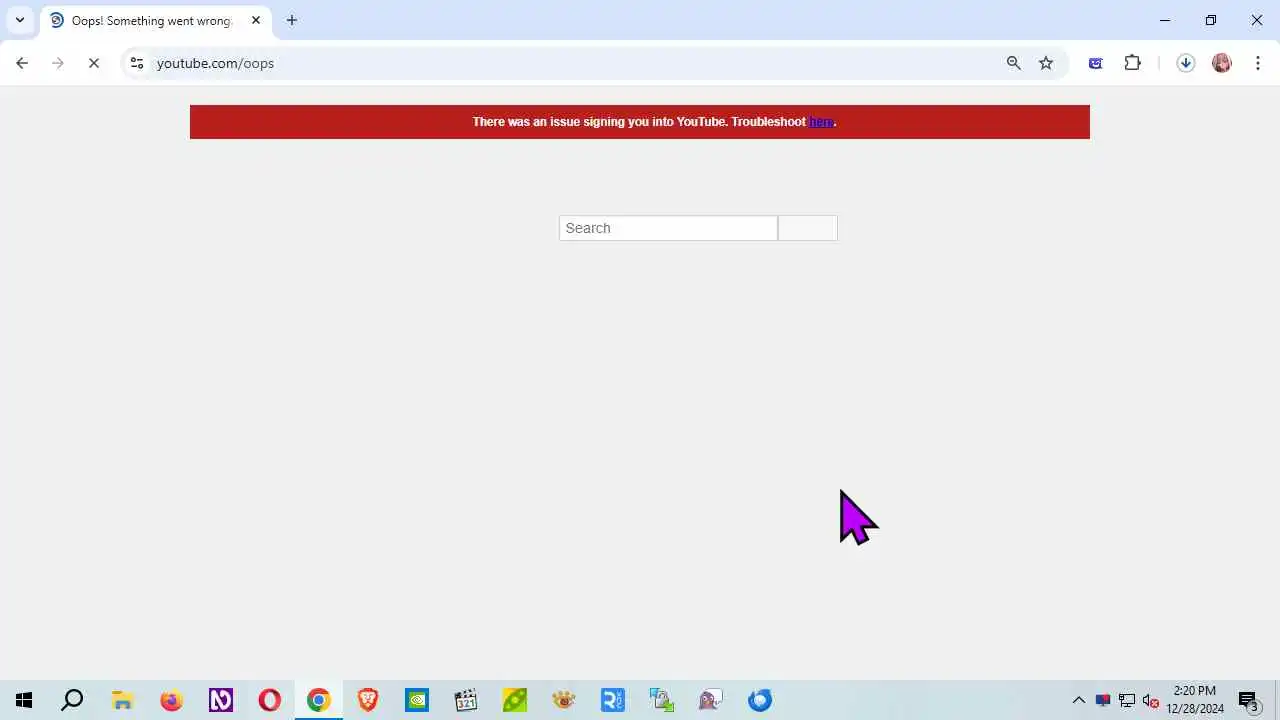Open network status tray icon

pos(1127,700)
